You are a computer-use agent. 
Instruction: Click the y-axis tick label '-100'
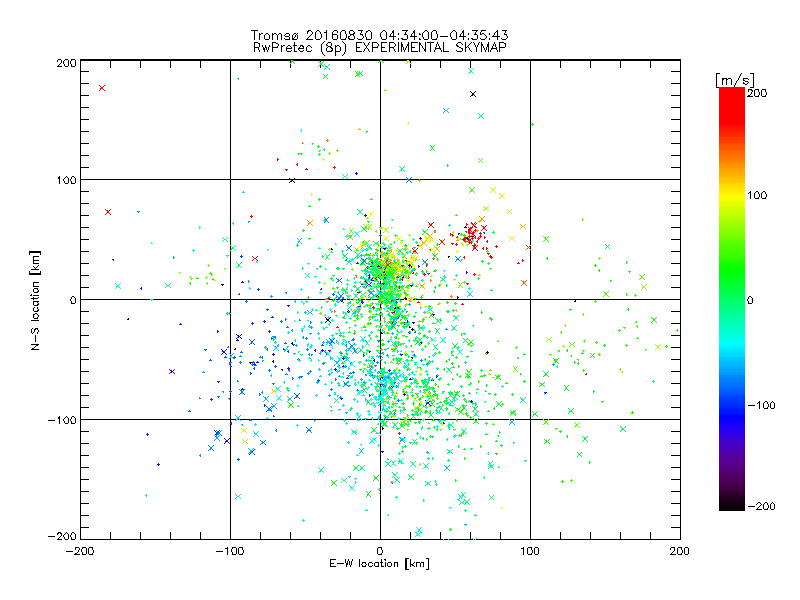[x=62, y=420]
